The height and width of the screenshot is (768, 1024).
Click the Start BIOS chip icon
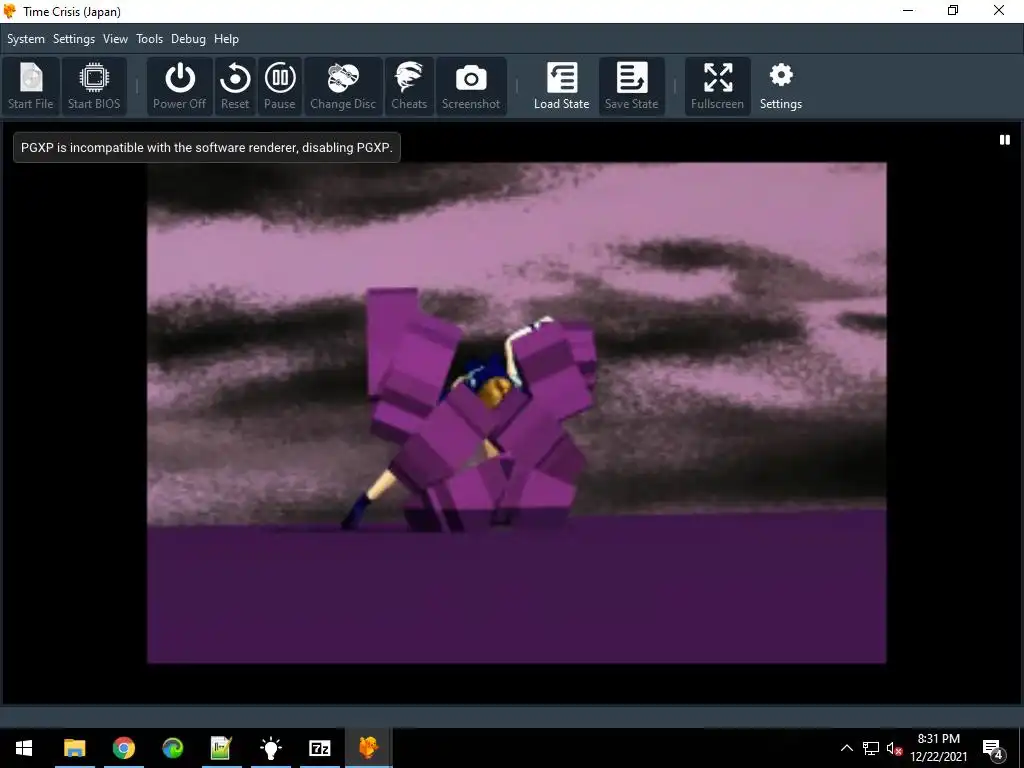pyautogui.click(x=94, y=86)
